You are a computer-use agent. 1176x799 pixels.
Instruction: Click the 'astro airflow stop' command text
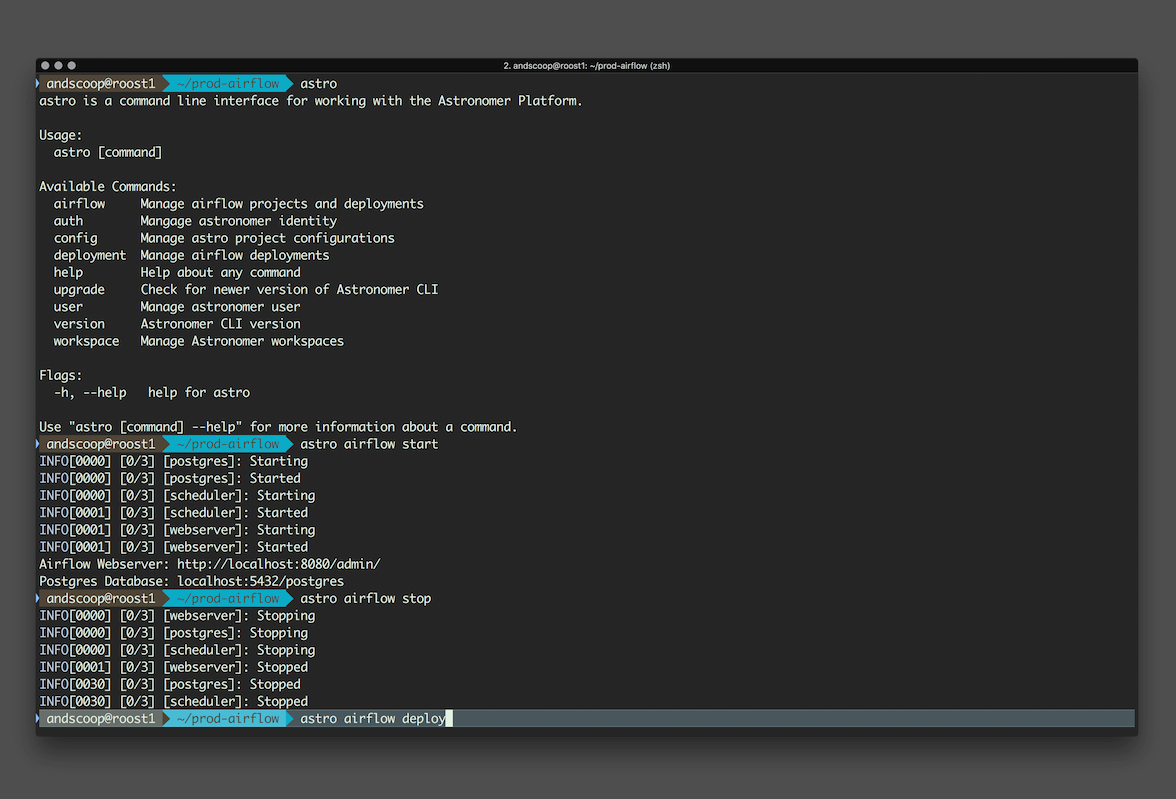tap(365, 599)
